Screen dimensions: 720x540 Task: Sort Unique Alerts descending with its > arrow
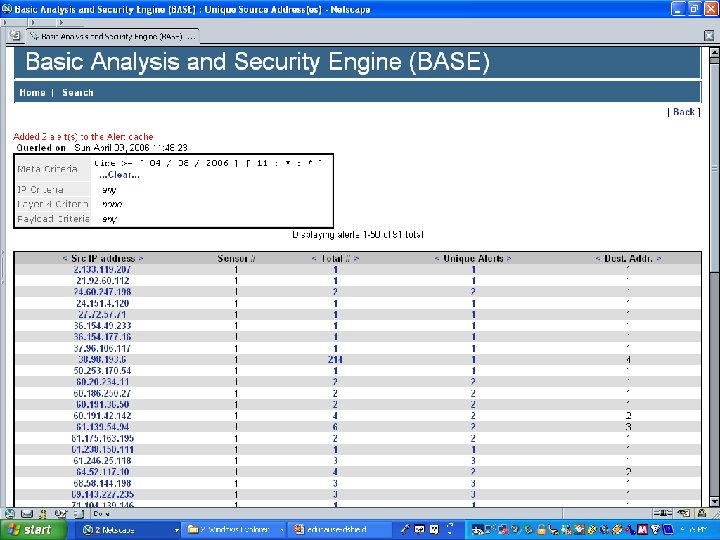(509, 259)
